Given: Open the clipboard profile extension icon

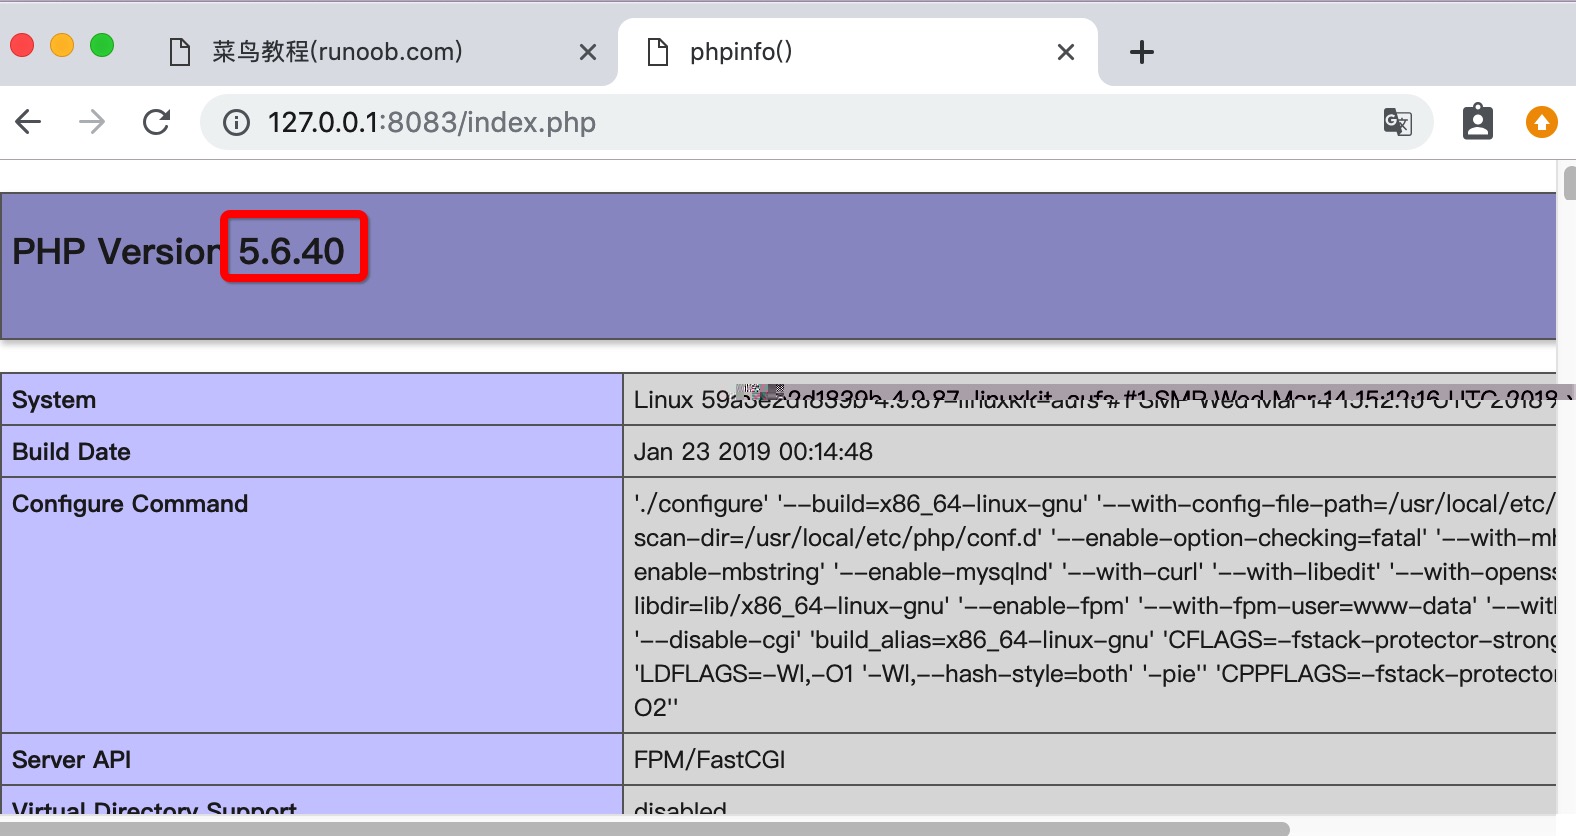Looking at the screenshot, I should (x=1477, y=122).
